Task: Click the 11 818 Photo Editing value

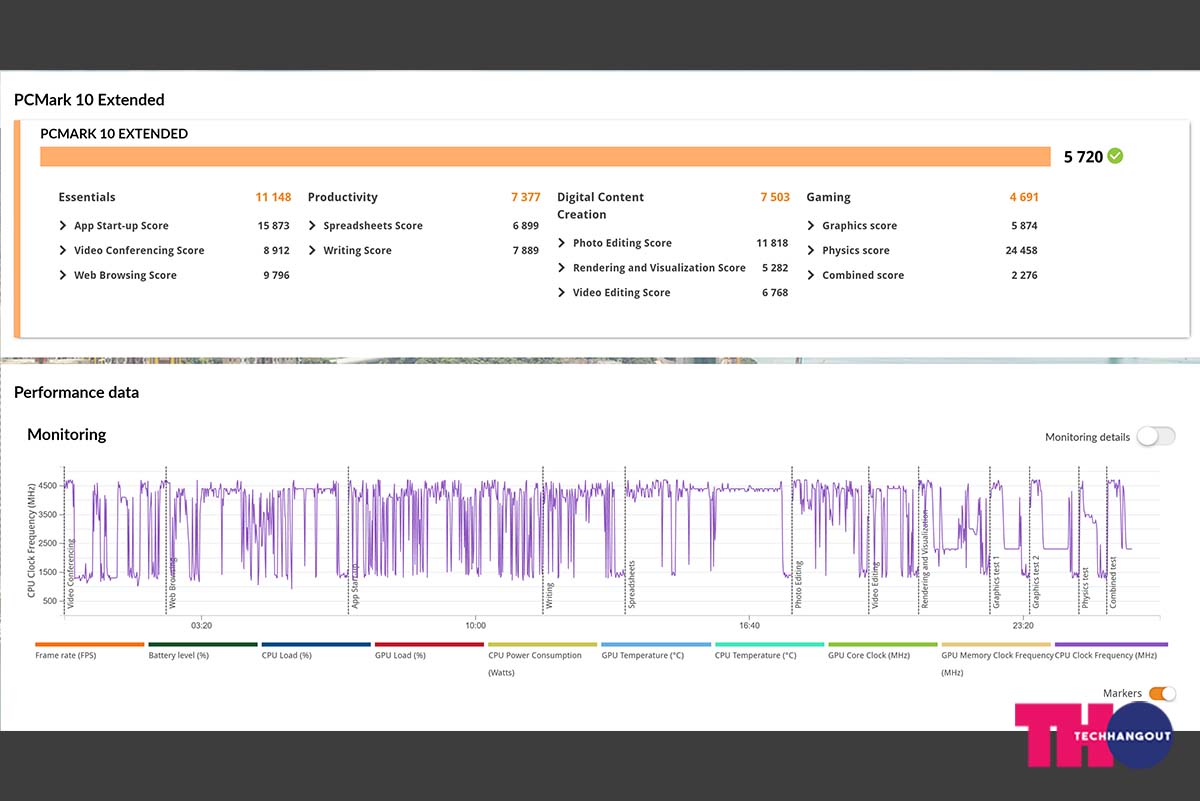Action: click(x=772, y=243)
